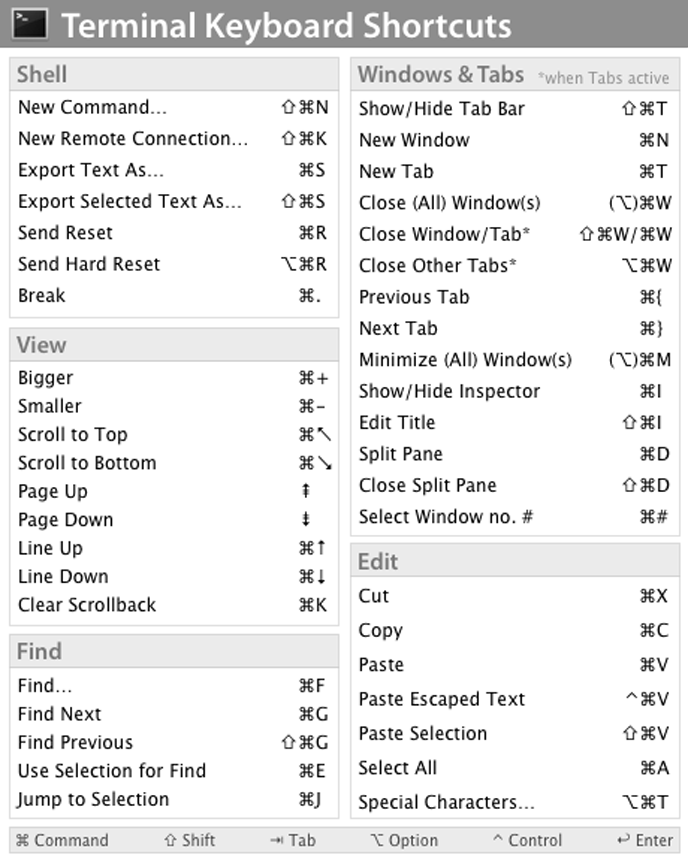Click the Edit section header
The height and width of the screenshot is (861, 688).
(x=378, y=562)
